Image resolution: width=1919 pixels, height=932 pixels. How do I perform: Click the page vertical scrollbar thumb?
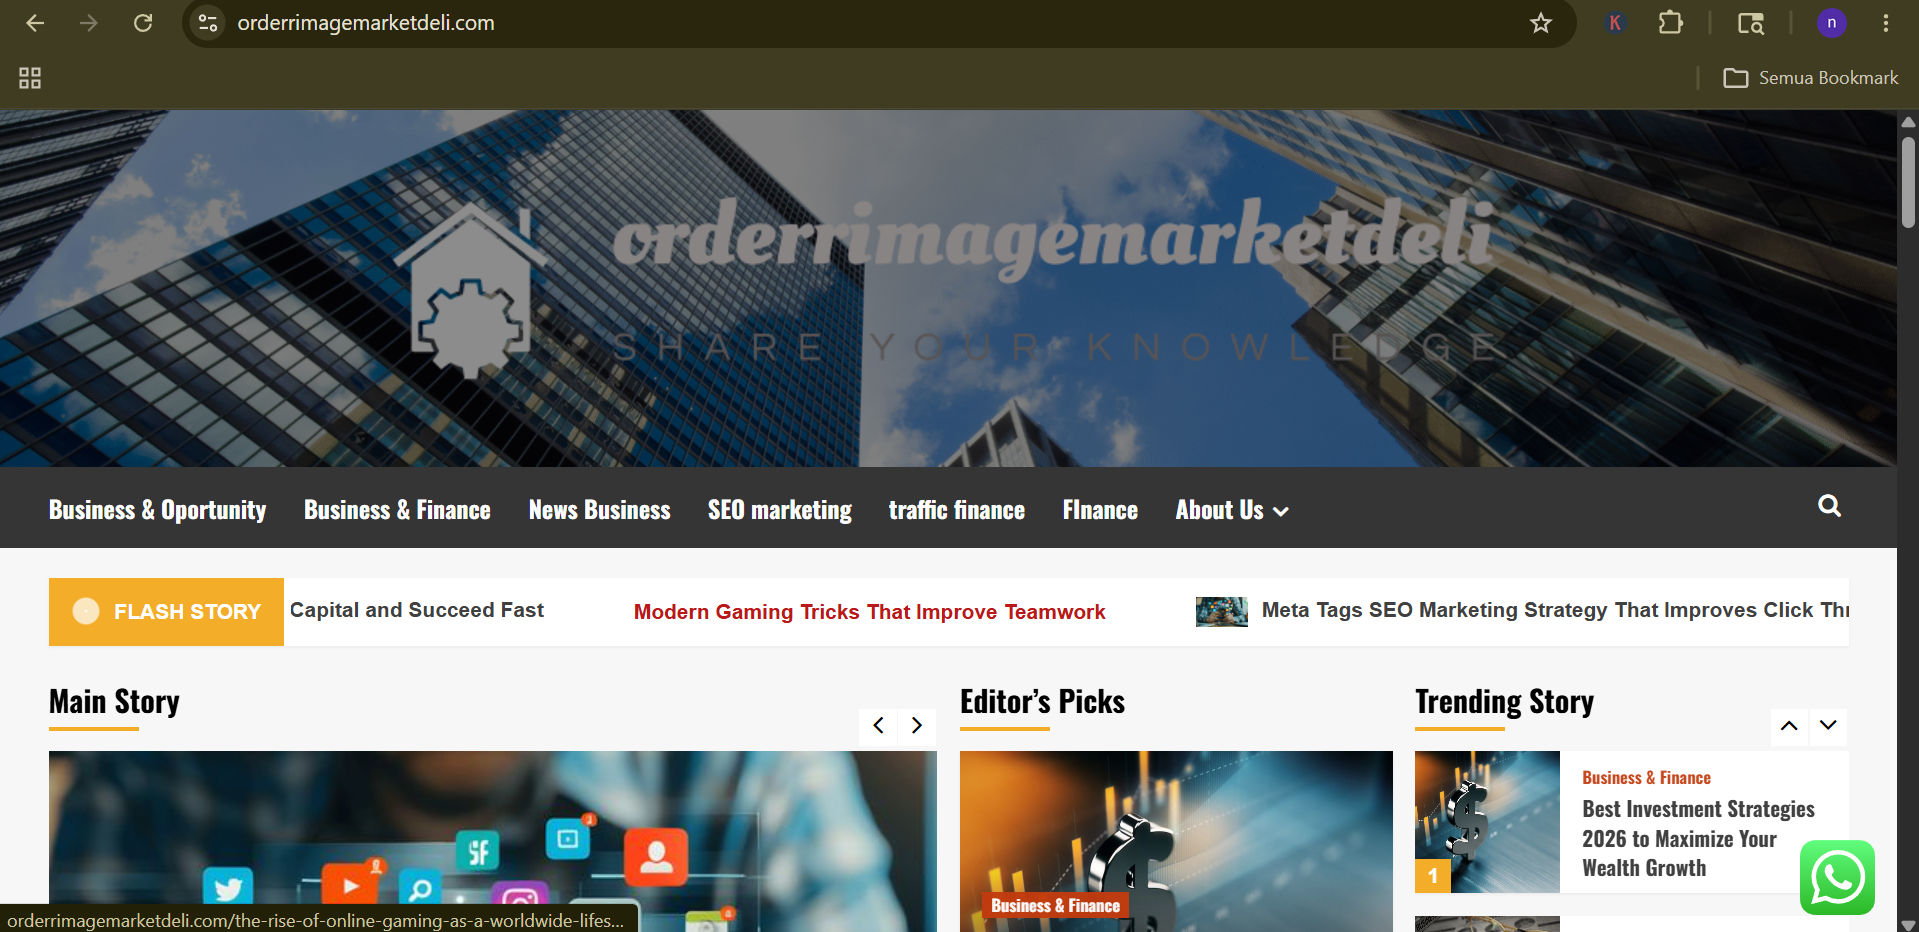tap(1908, 182)
